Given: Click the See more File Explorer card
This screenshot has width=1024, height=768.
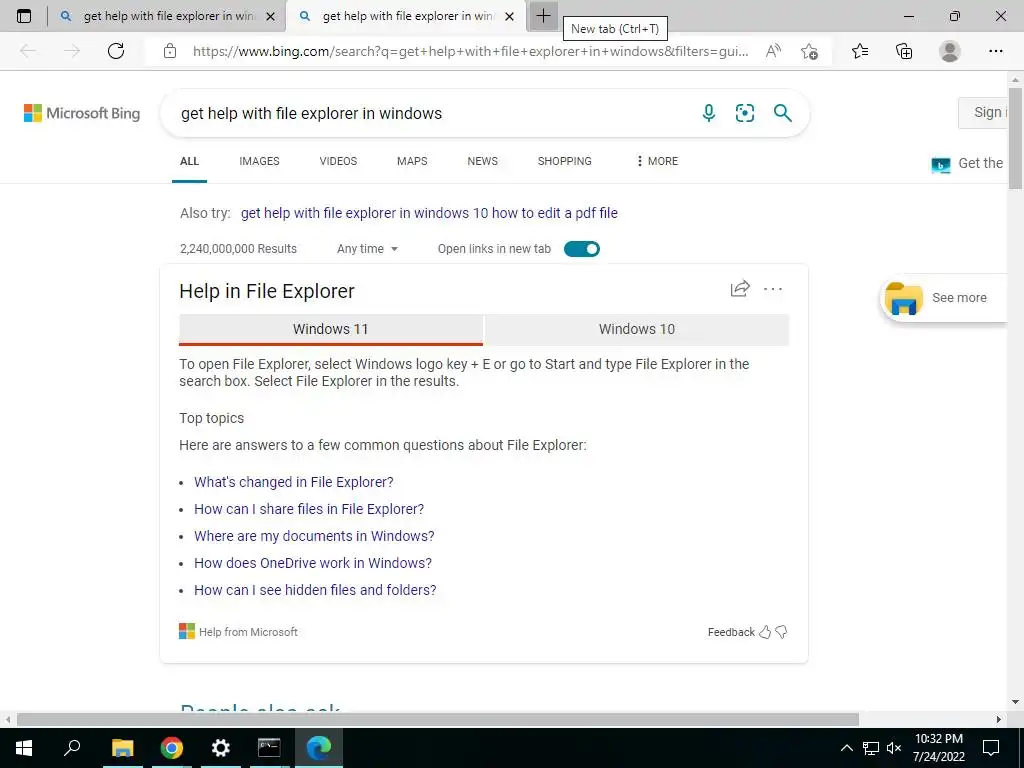Looking at the screenshot, I should pyautogui.click(x=944, y=298).
